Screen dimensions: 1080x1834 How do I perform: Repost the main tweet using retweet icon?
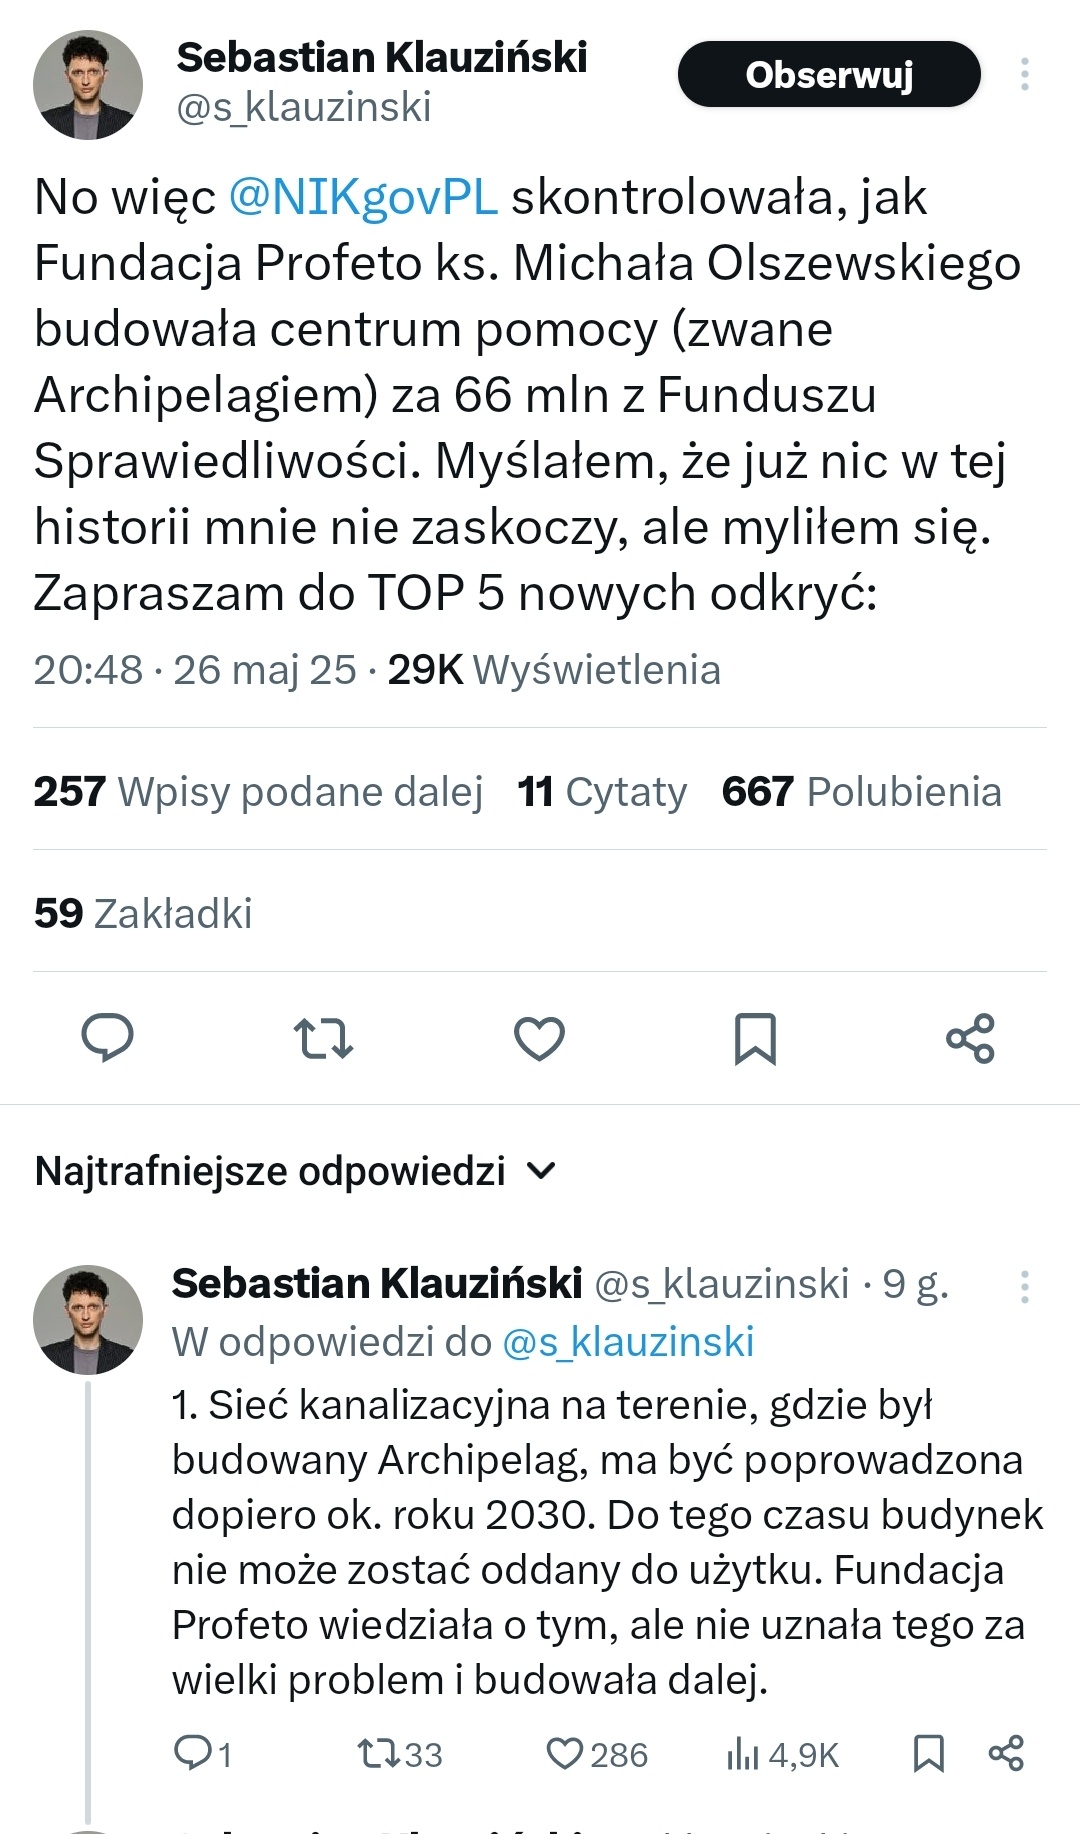tap(323, 1037)
